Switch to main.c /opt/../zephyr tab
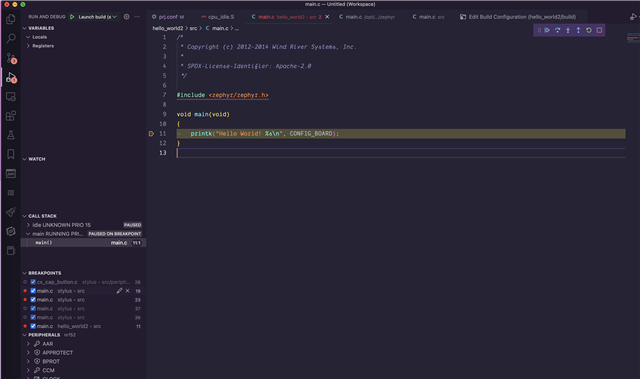Image resolution: width=640 pixels, height=379 pixels. point(367,17)
